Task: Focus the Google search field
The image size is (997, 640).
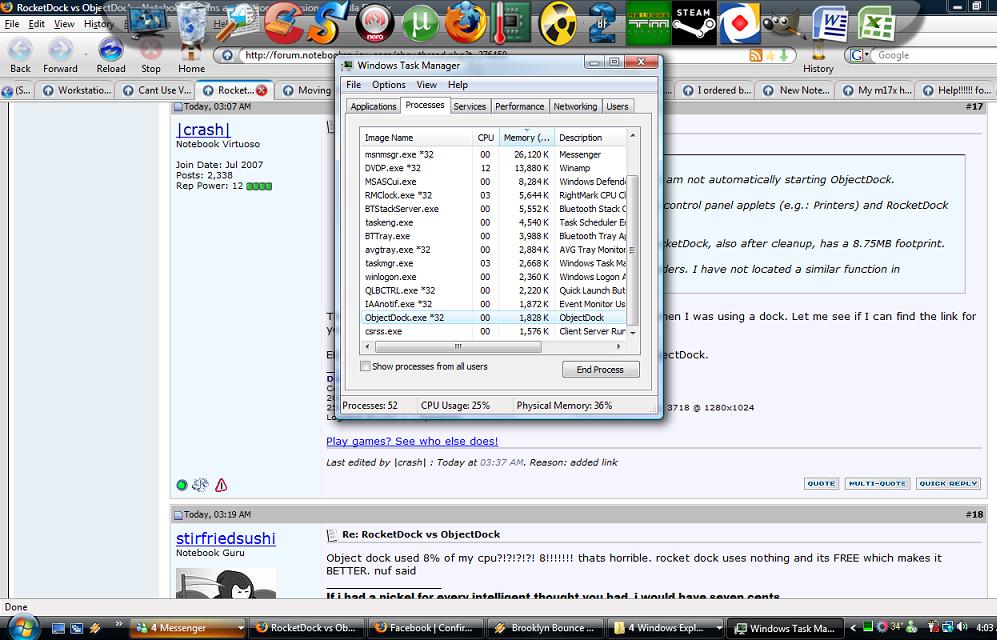Action: coord(935,55)
